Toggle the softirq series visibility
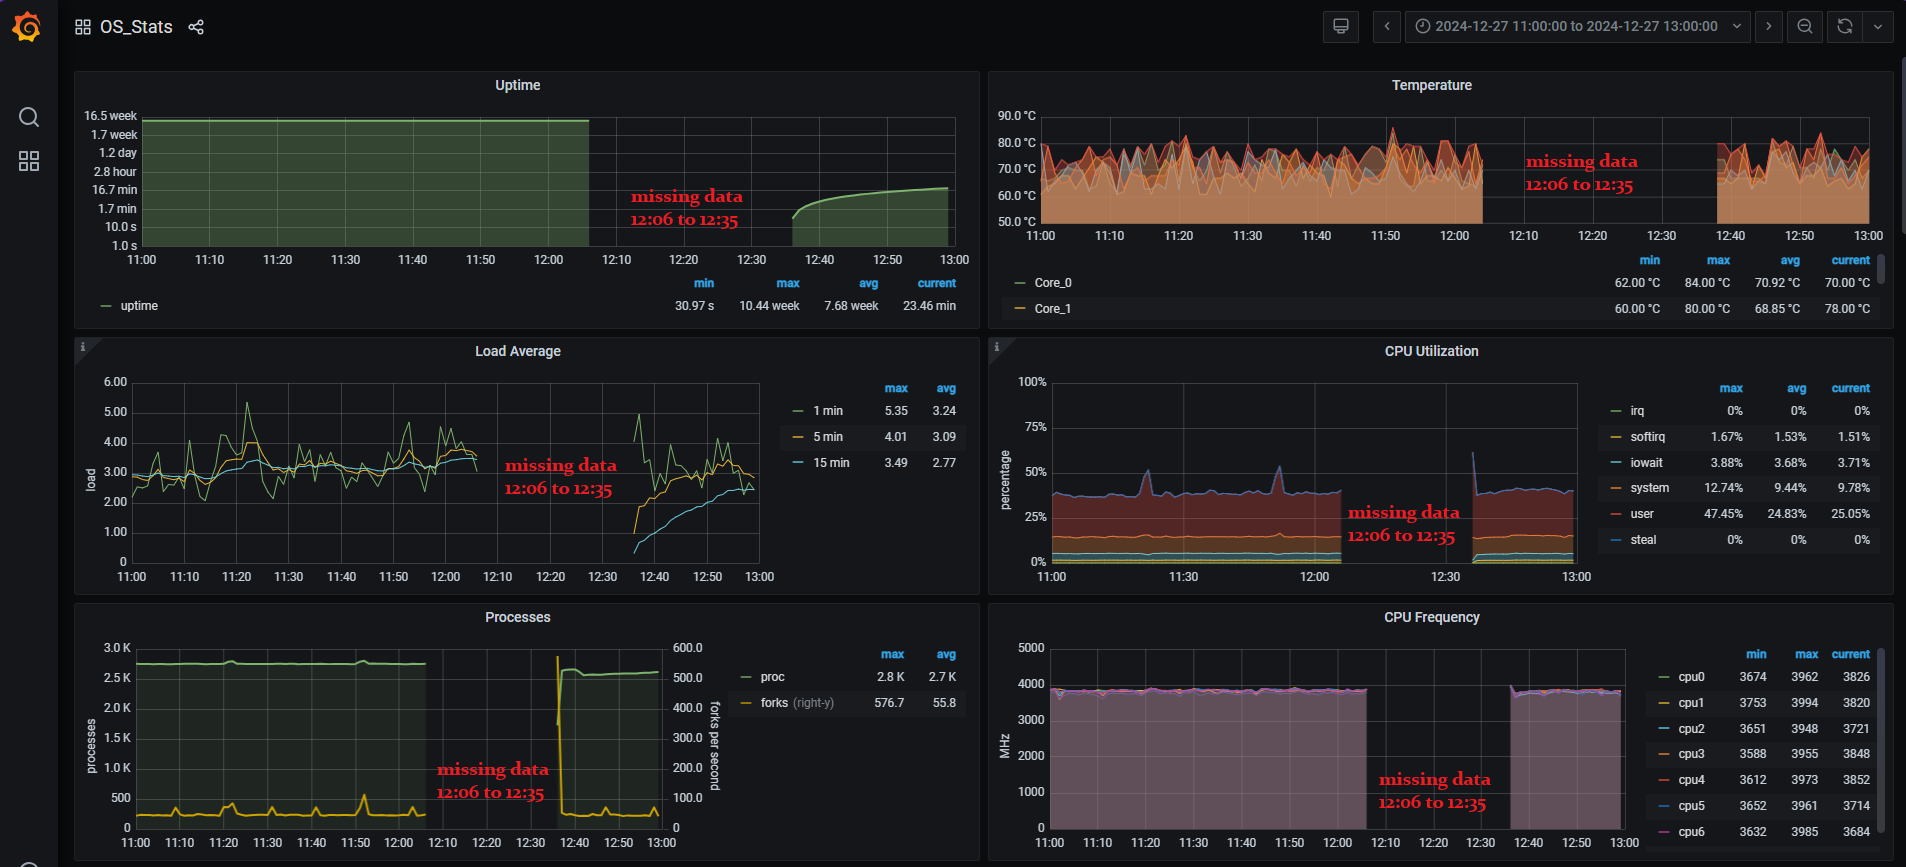The image size is (1906, 867). 1648,437
